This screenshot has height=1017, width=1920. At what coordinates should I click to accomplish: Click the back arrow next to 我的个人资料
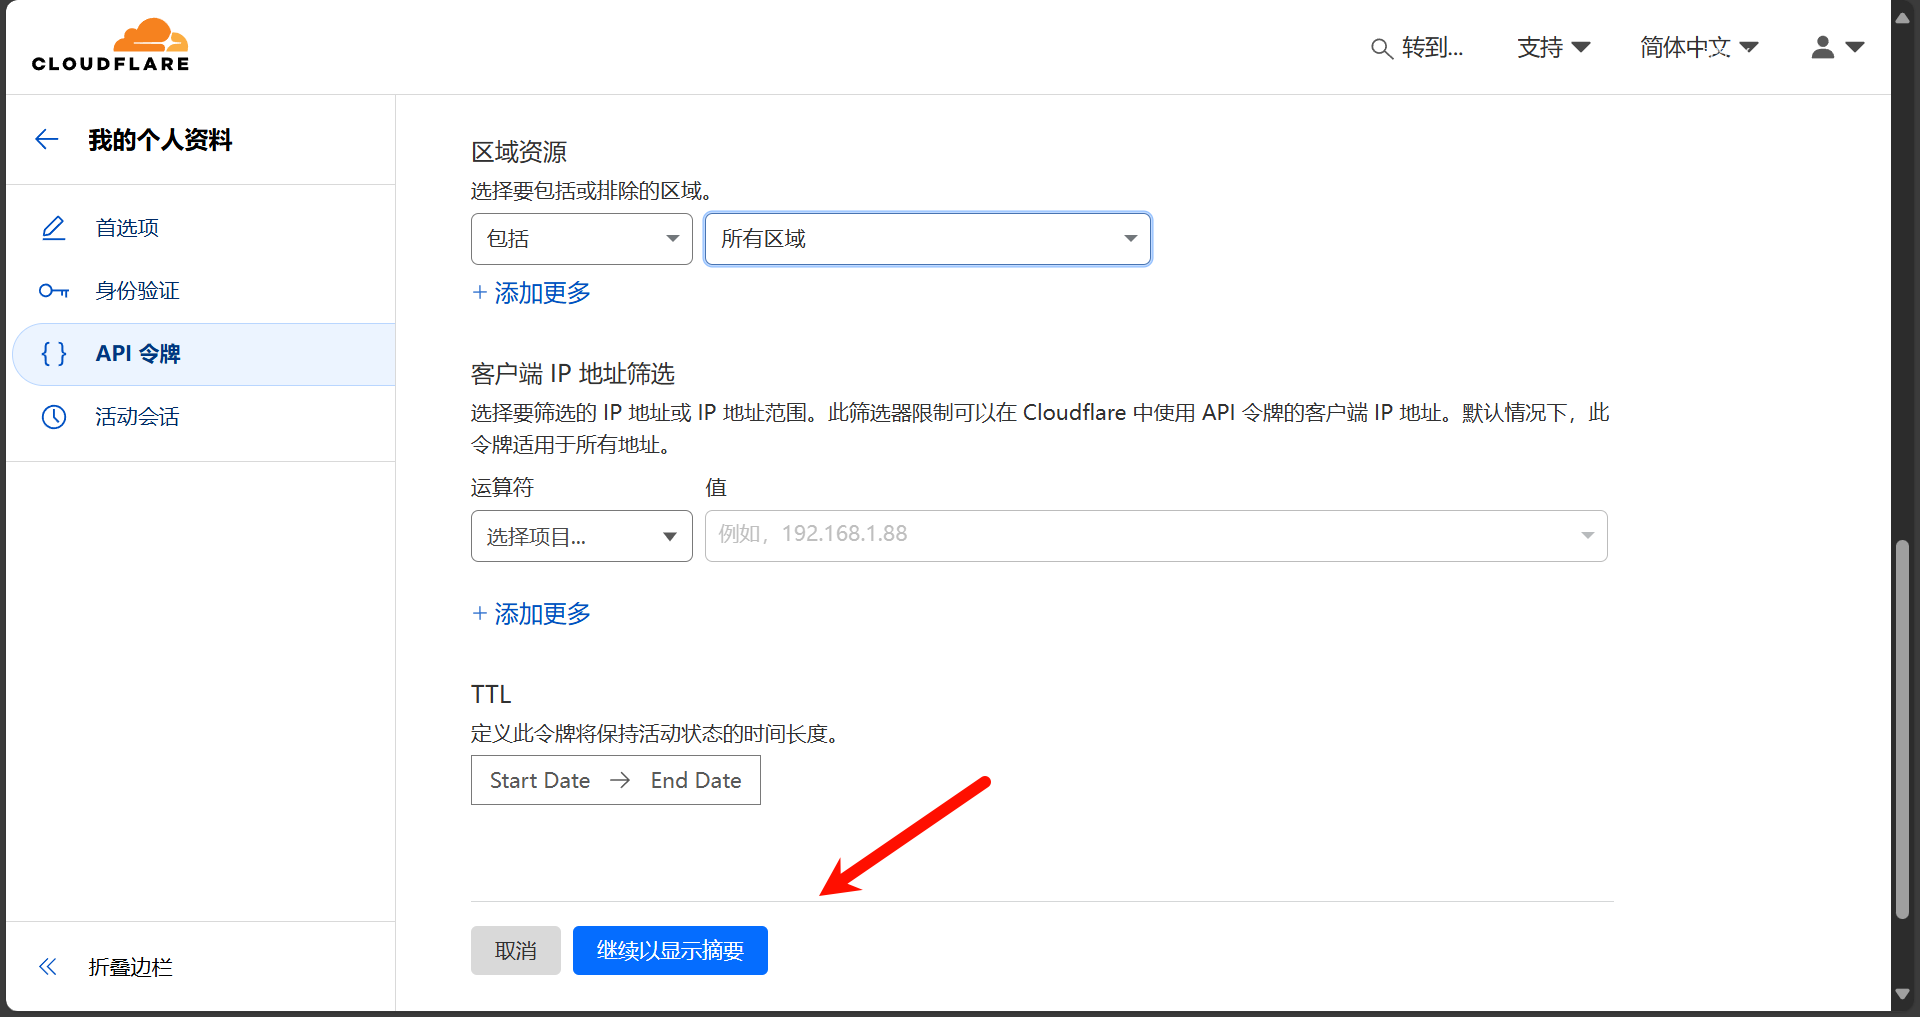coord(47,139)
